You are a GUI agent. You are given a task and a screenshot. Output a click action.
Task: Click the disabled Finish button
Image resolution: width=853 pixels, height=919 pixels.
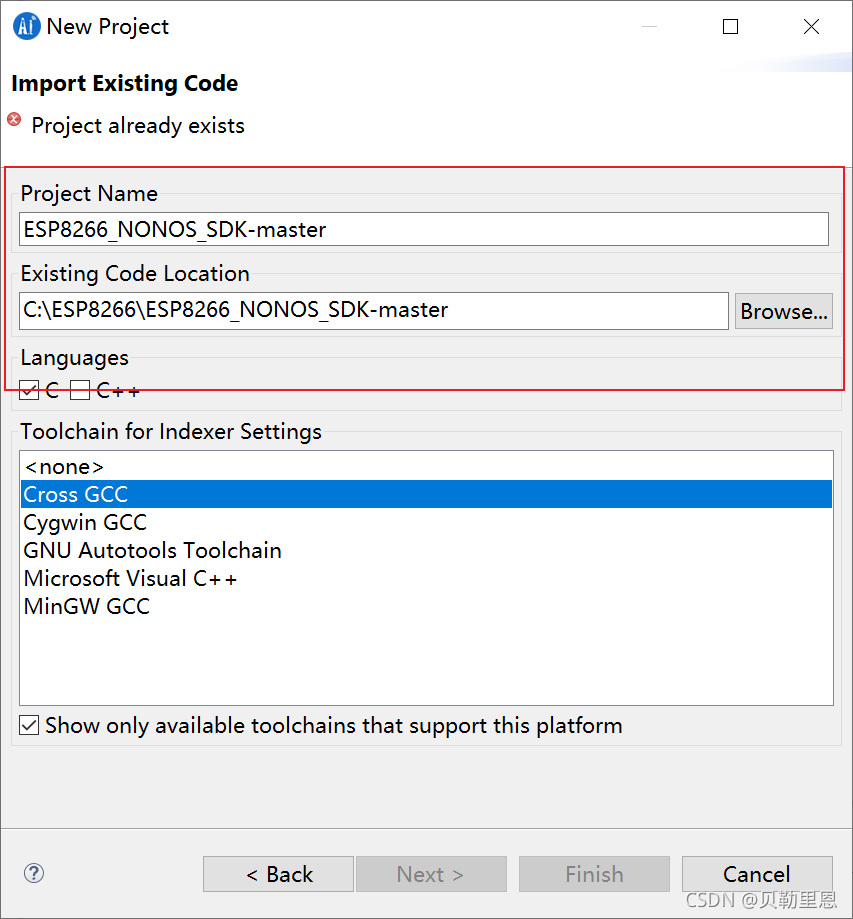(x=594, y=874)
